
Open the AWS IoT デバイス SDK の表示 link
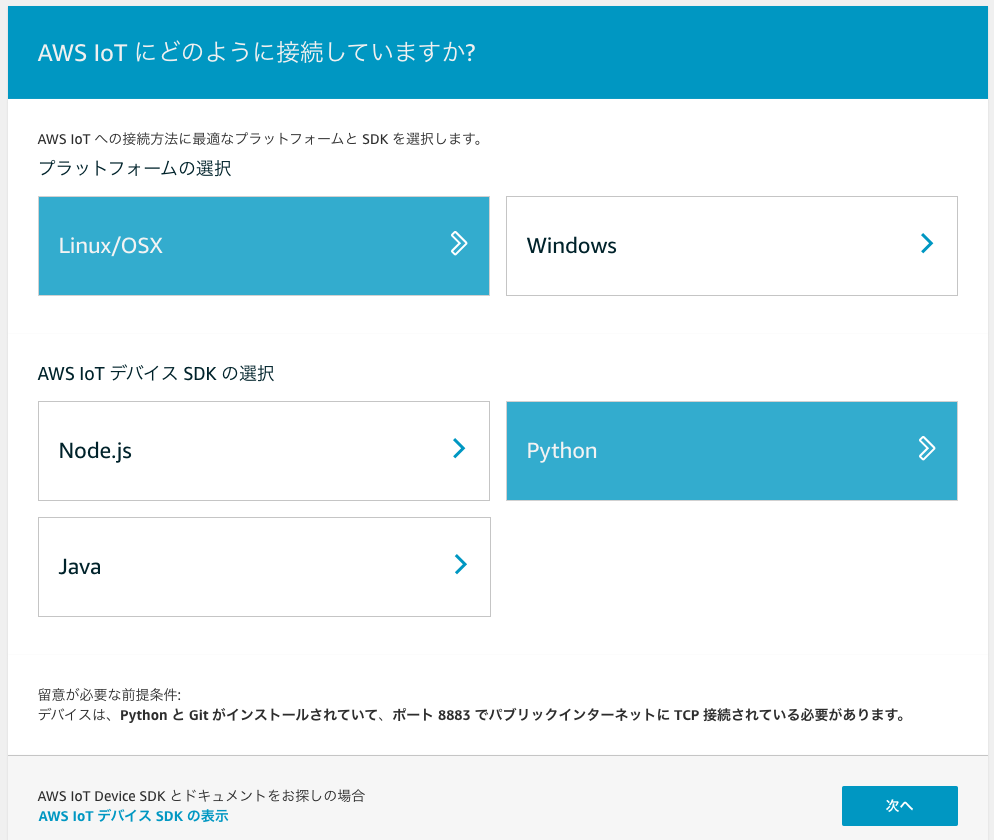tap(130, 815)
